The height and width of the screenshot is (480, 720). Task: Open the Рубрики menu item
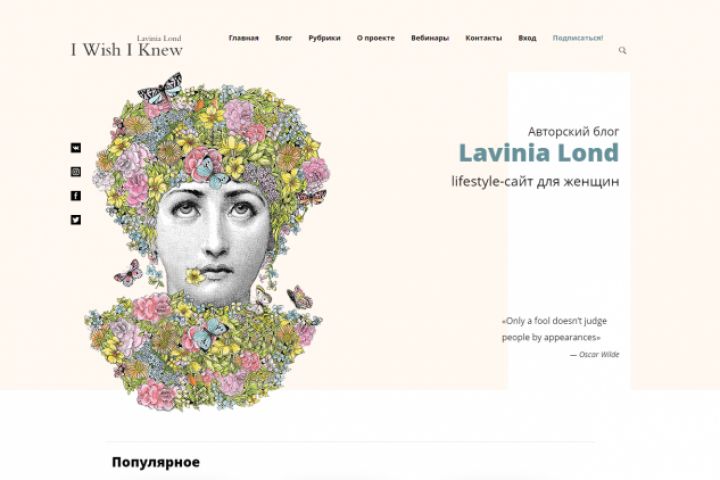tap(324, 38)
